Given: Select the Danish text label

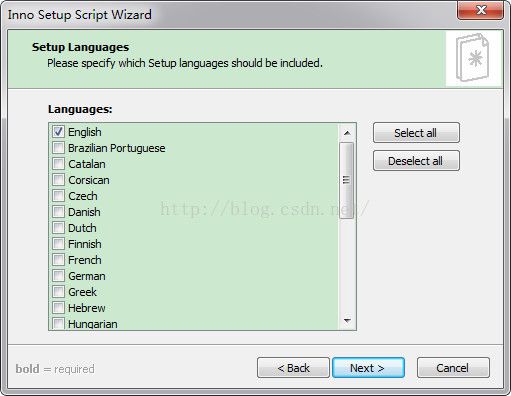Looking at the screenshot, I should click(84, 212).
